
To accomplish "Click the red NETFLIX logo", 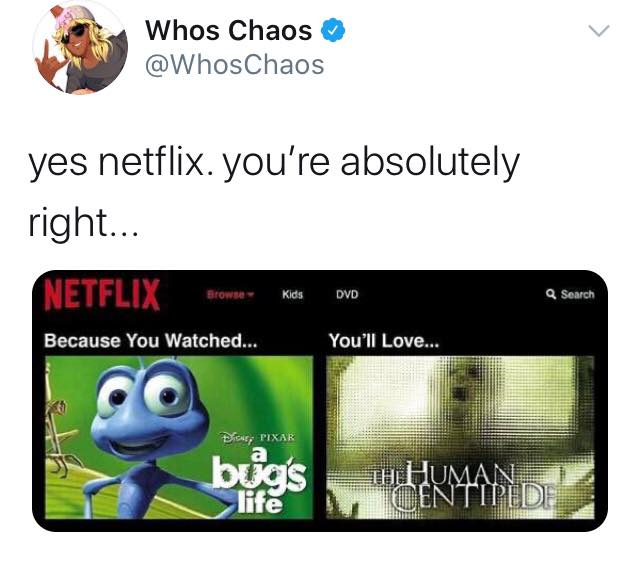I will (102, 294).
